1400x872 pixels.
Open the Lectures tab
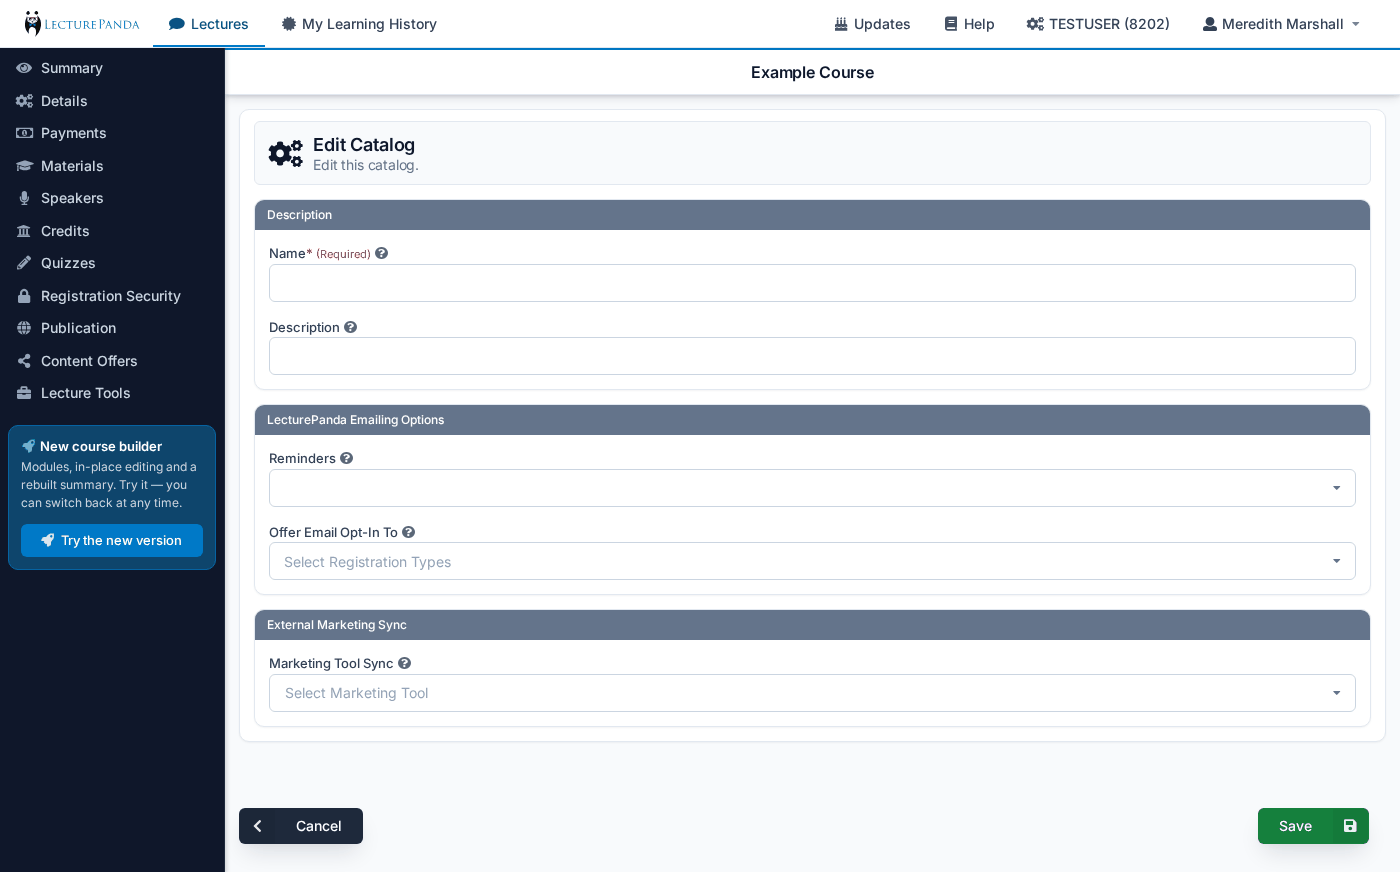click(x=209, y=24)
